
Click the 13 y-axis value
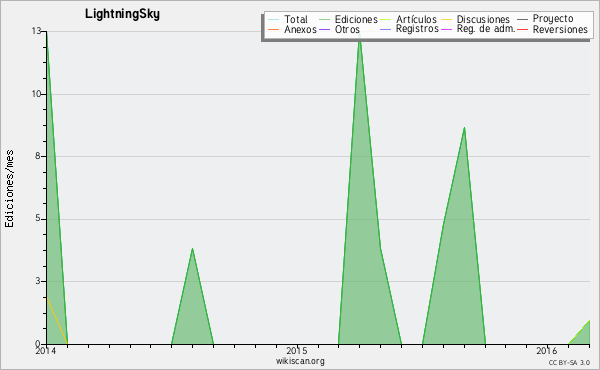point(36,31)
